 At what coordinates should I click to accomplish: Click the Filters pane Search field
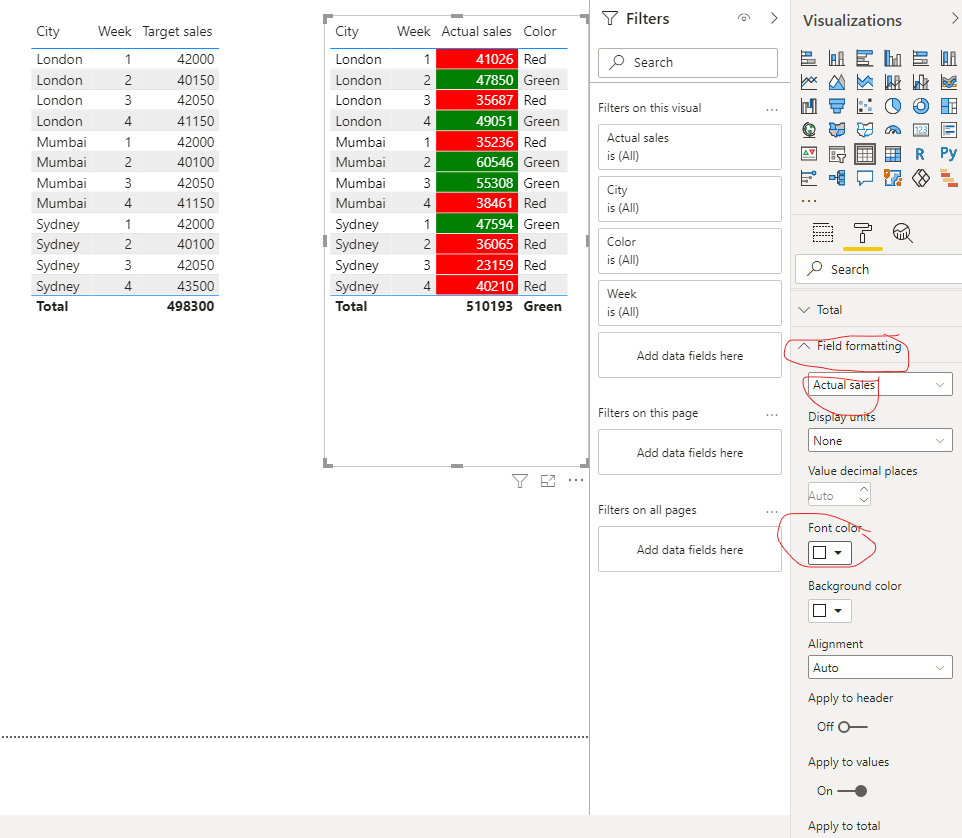pyautogui.click(x=688, y=63)
